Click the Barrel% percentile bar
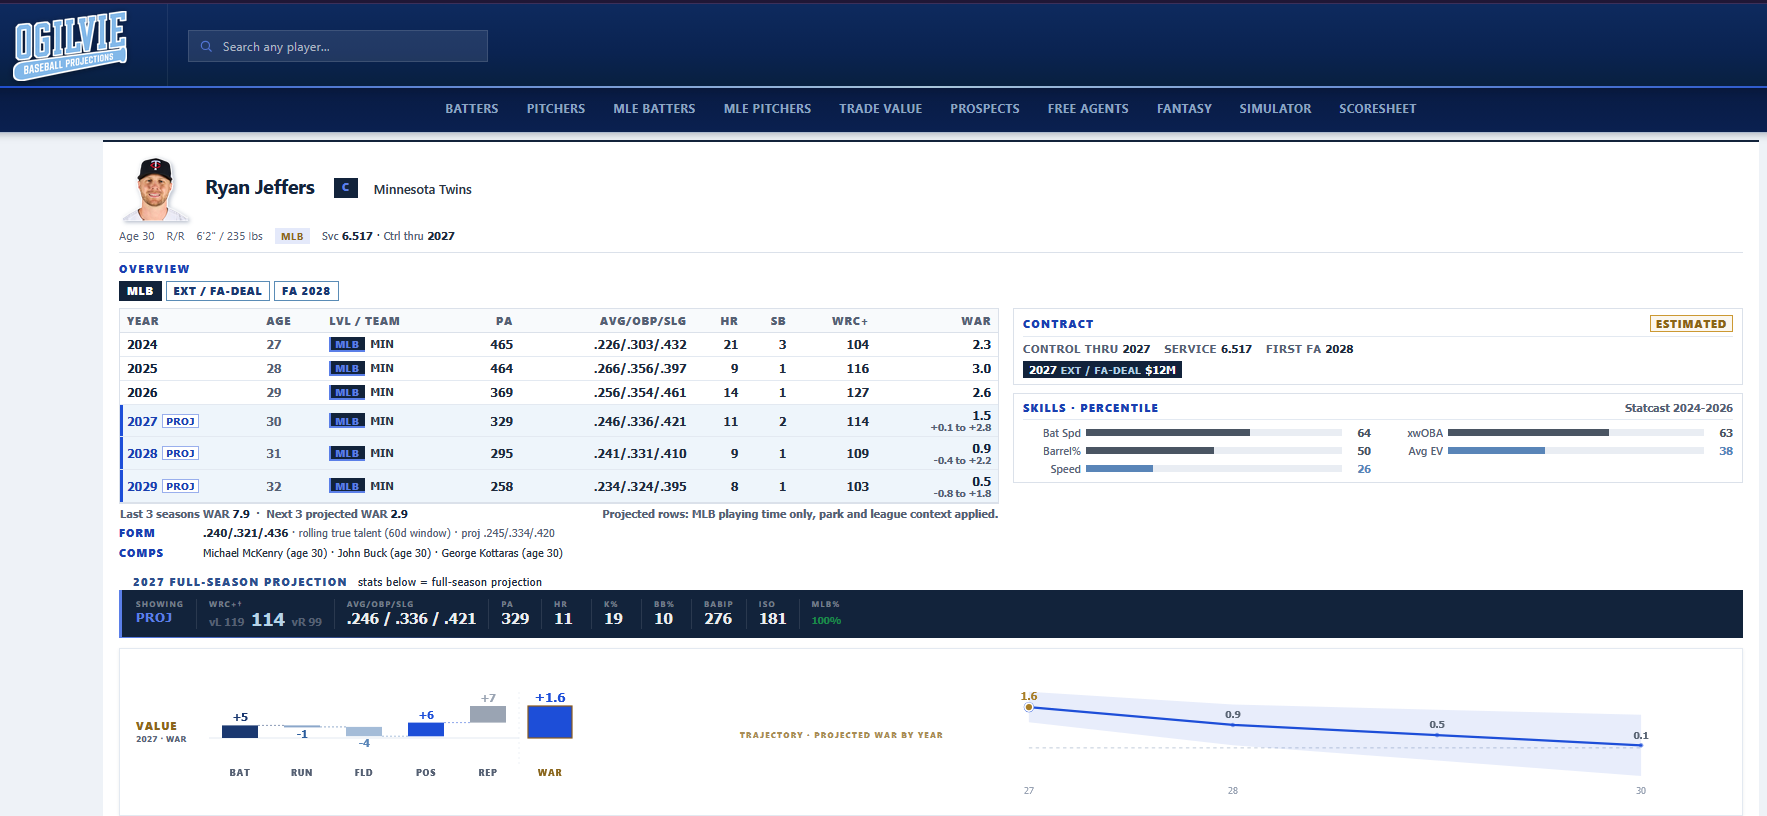1767x816 pixels. [1214, 451]
